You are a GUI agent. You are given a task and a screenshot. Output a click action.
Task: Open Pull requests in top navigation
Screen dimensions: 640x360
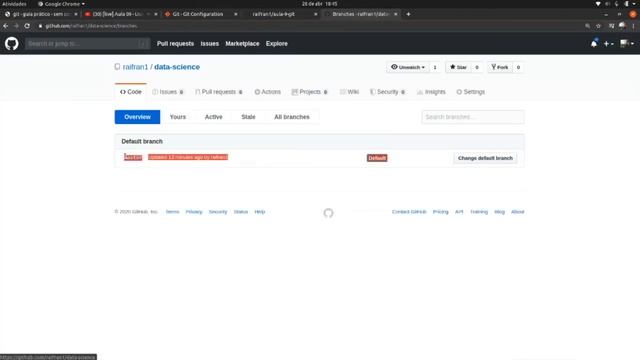click(175, 43)
